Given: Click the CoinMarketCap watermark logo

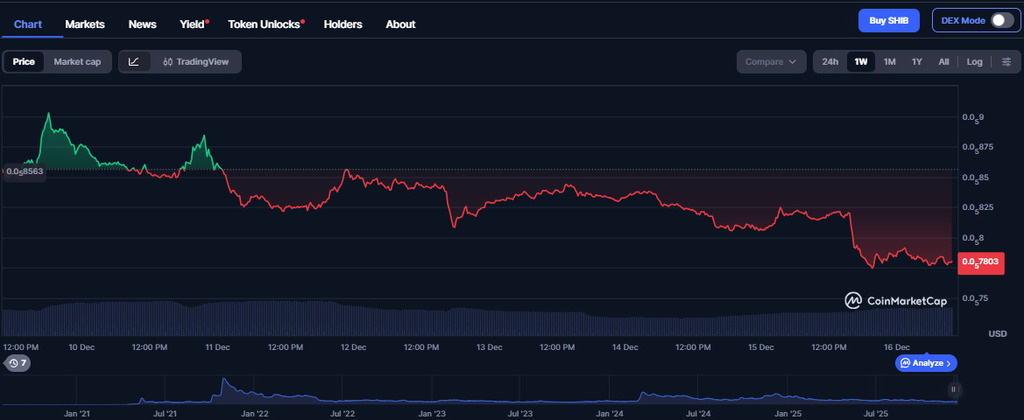Looking at the screenshot, I should pyautogui.click(x=895, y=299).
